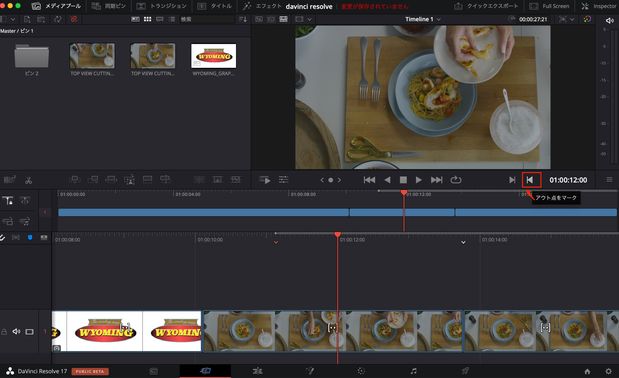Play the timeline forward
The image size is (619, 378).
(x=418, y=180)
